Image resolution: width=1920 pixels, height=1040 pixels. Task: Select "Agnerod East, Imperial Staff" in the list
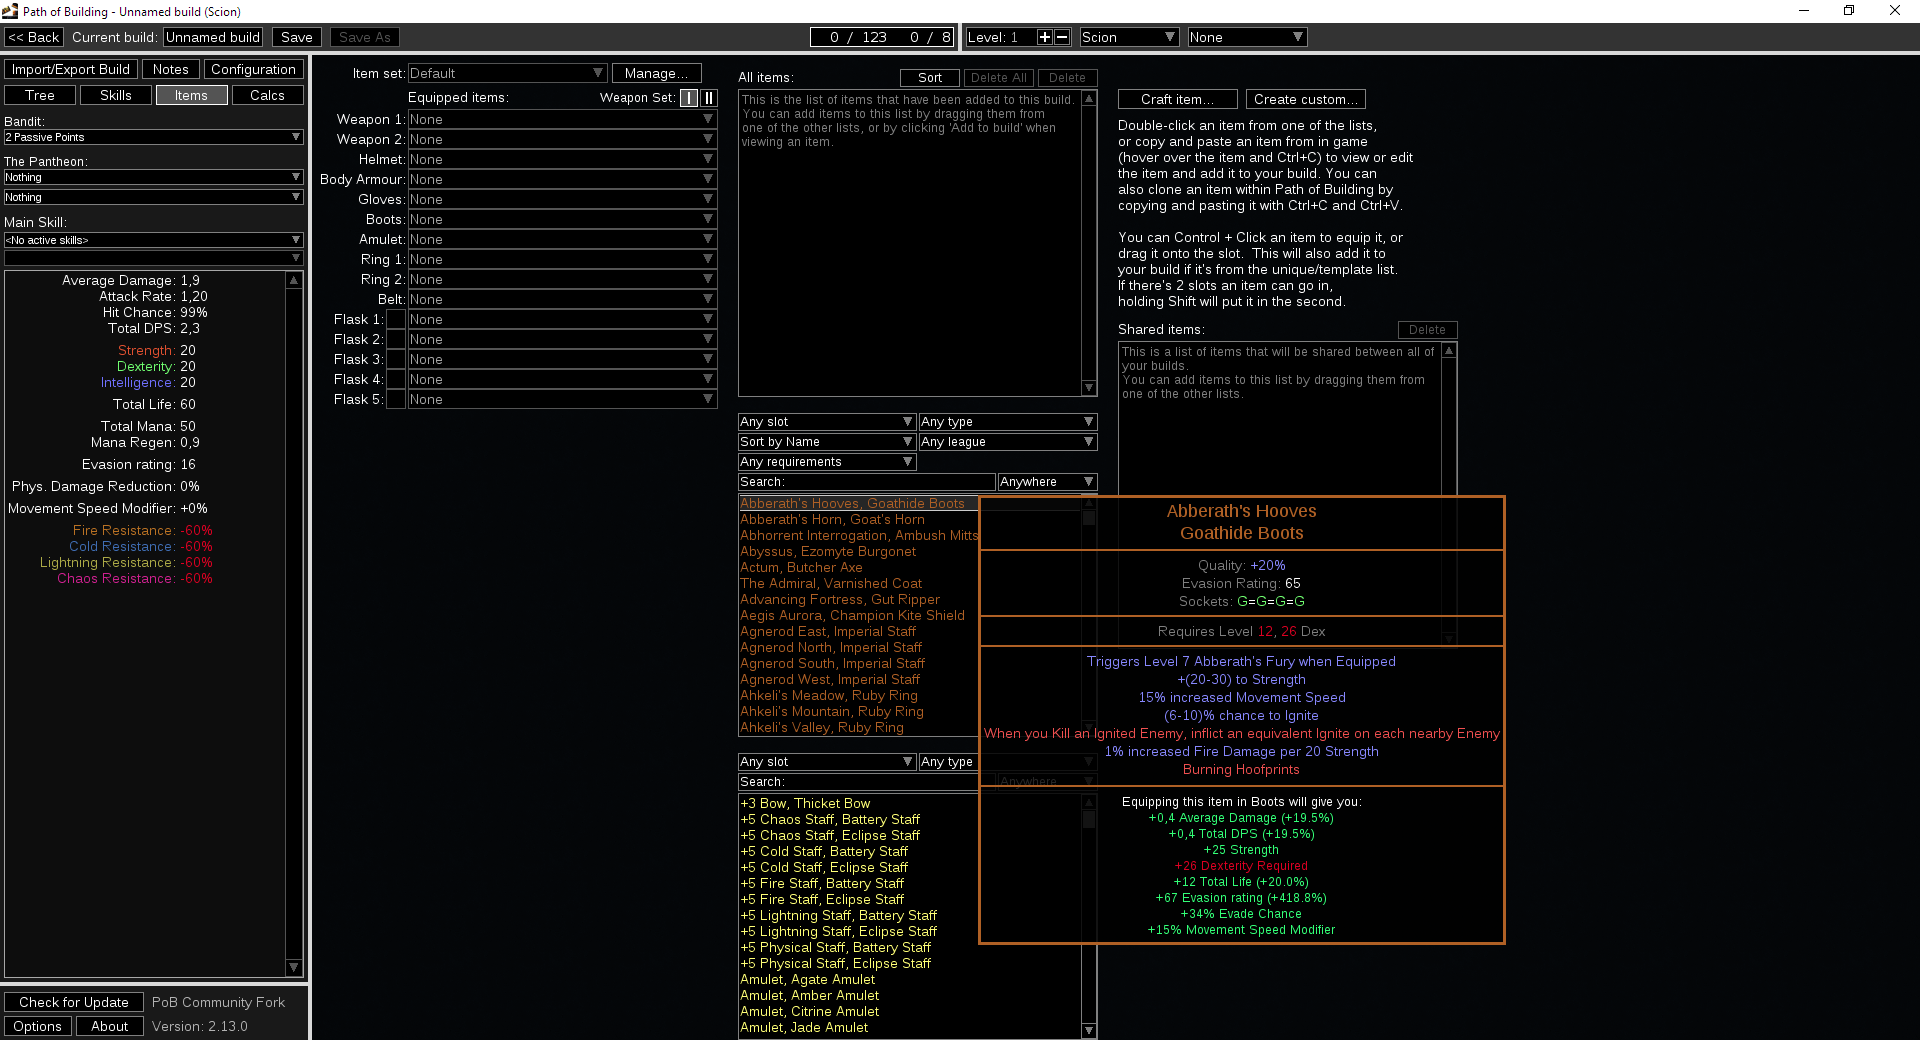[x=828, y=632]
